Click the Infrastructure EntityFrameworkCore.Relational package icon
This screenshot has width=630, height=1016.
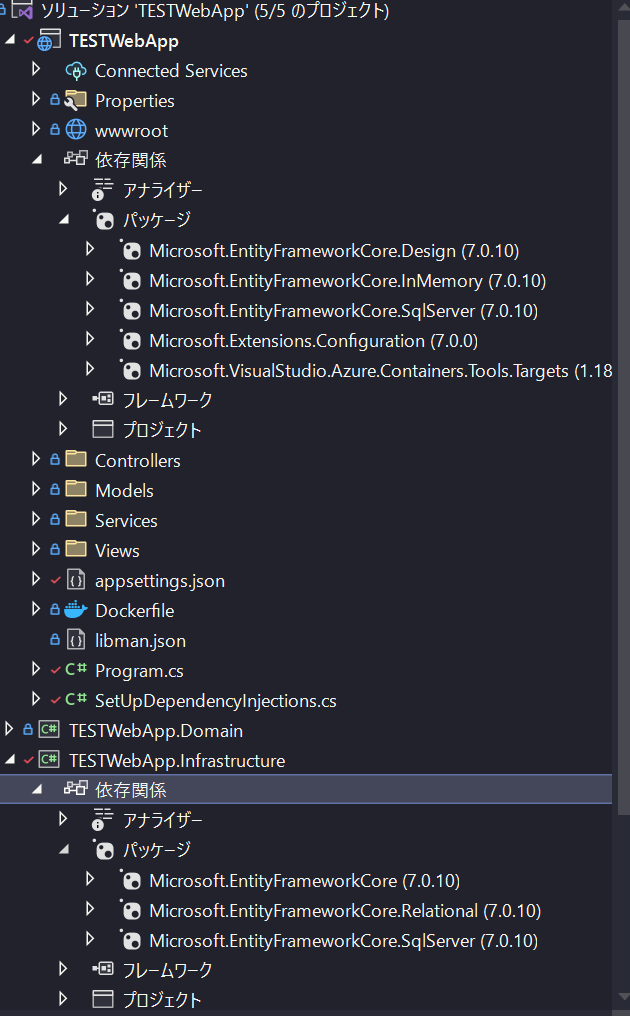click(x=131, y=910)
